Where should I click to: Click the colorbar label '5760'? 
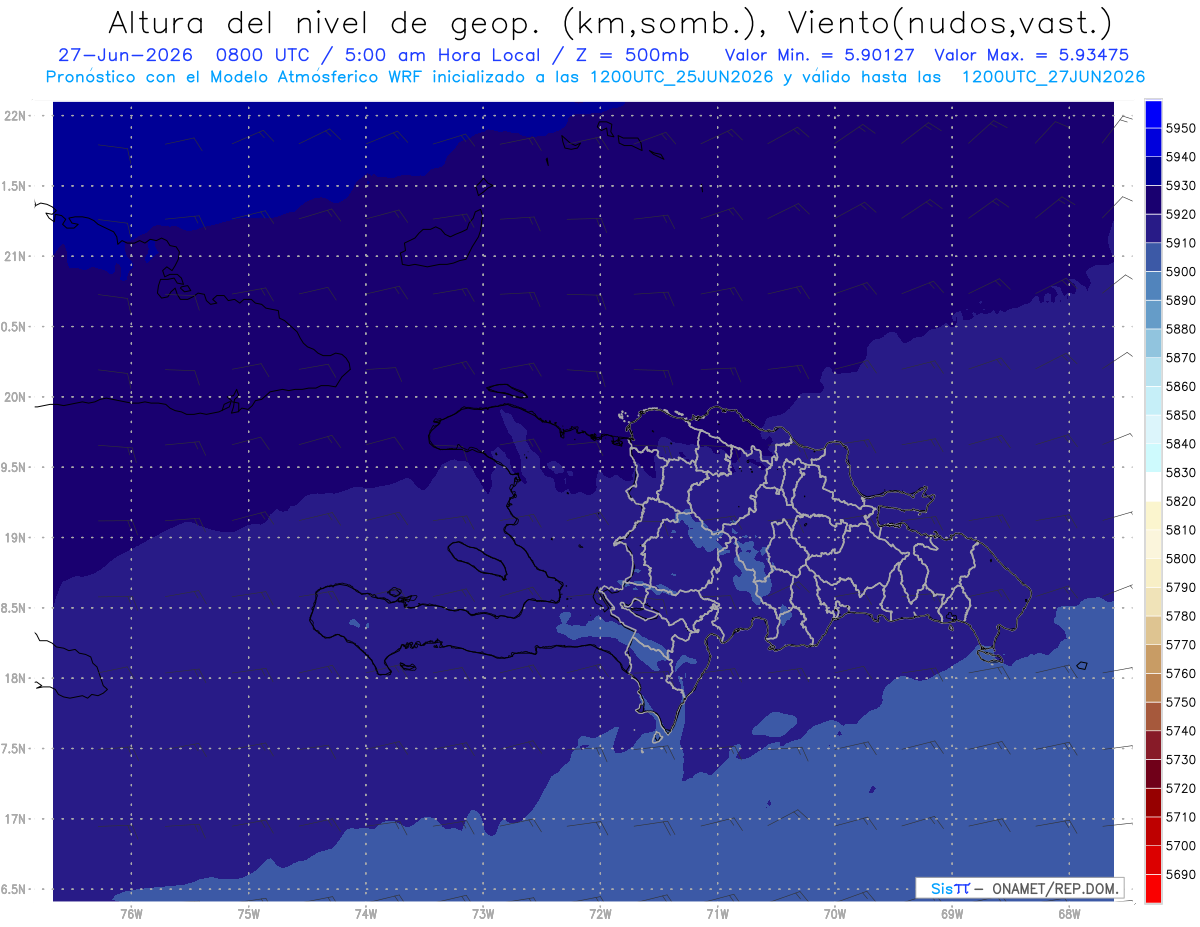coord(1181,673)
